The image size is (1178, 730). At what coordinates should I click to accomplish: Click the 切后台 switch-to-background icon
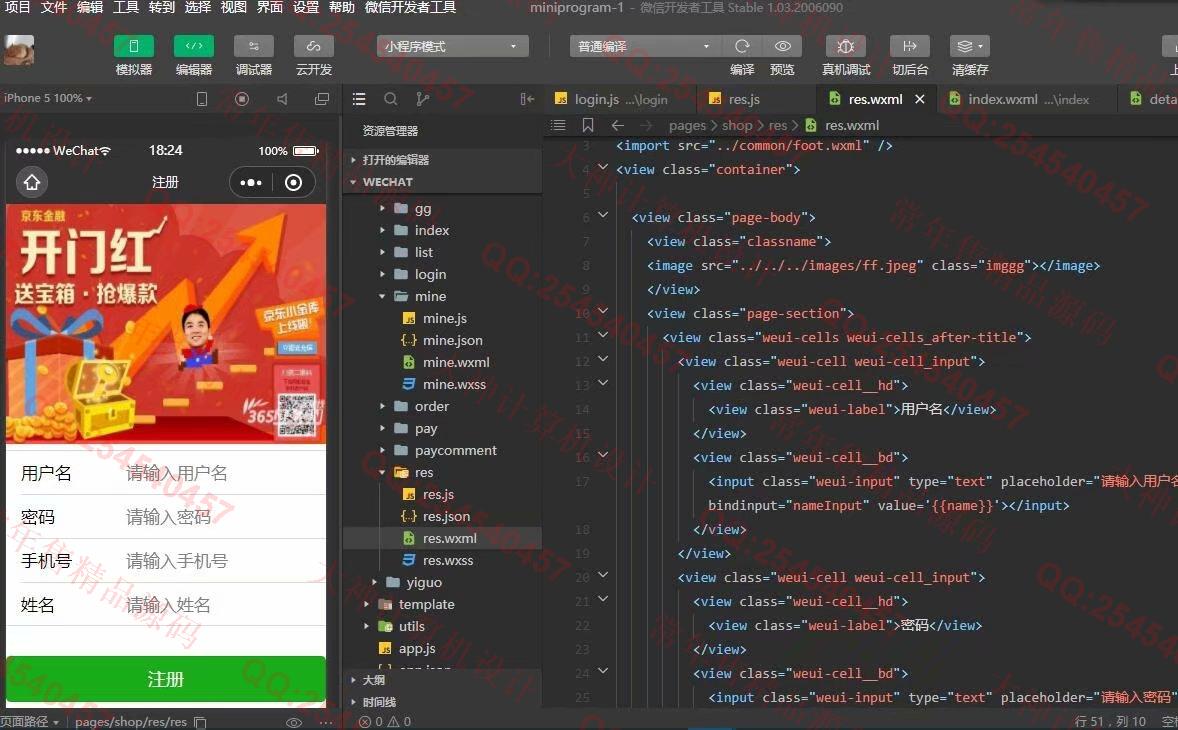tap(910, 47)
